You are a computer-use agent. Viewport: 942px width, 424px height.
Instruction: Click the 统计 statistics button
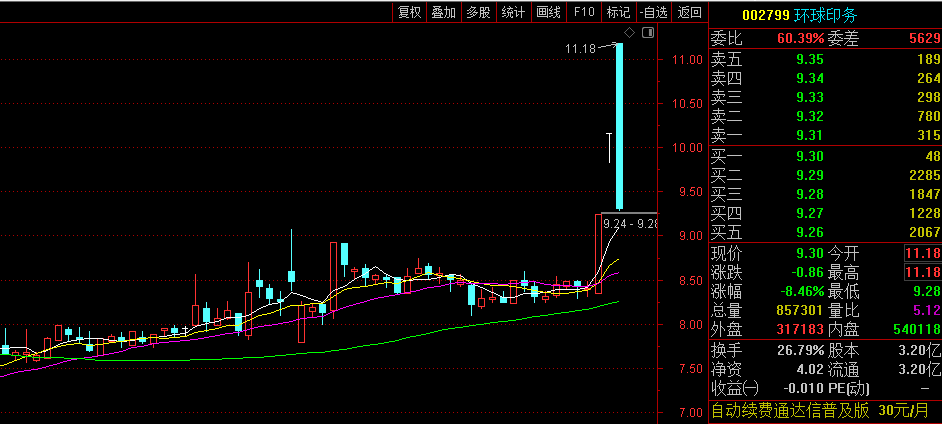coord(513,12)
